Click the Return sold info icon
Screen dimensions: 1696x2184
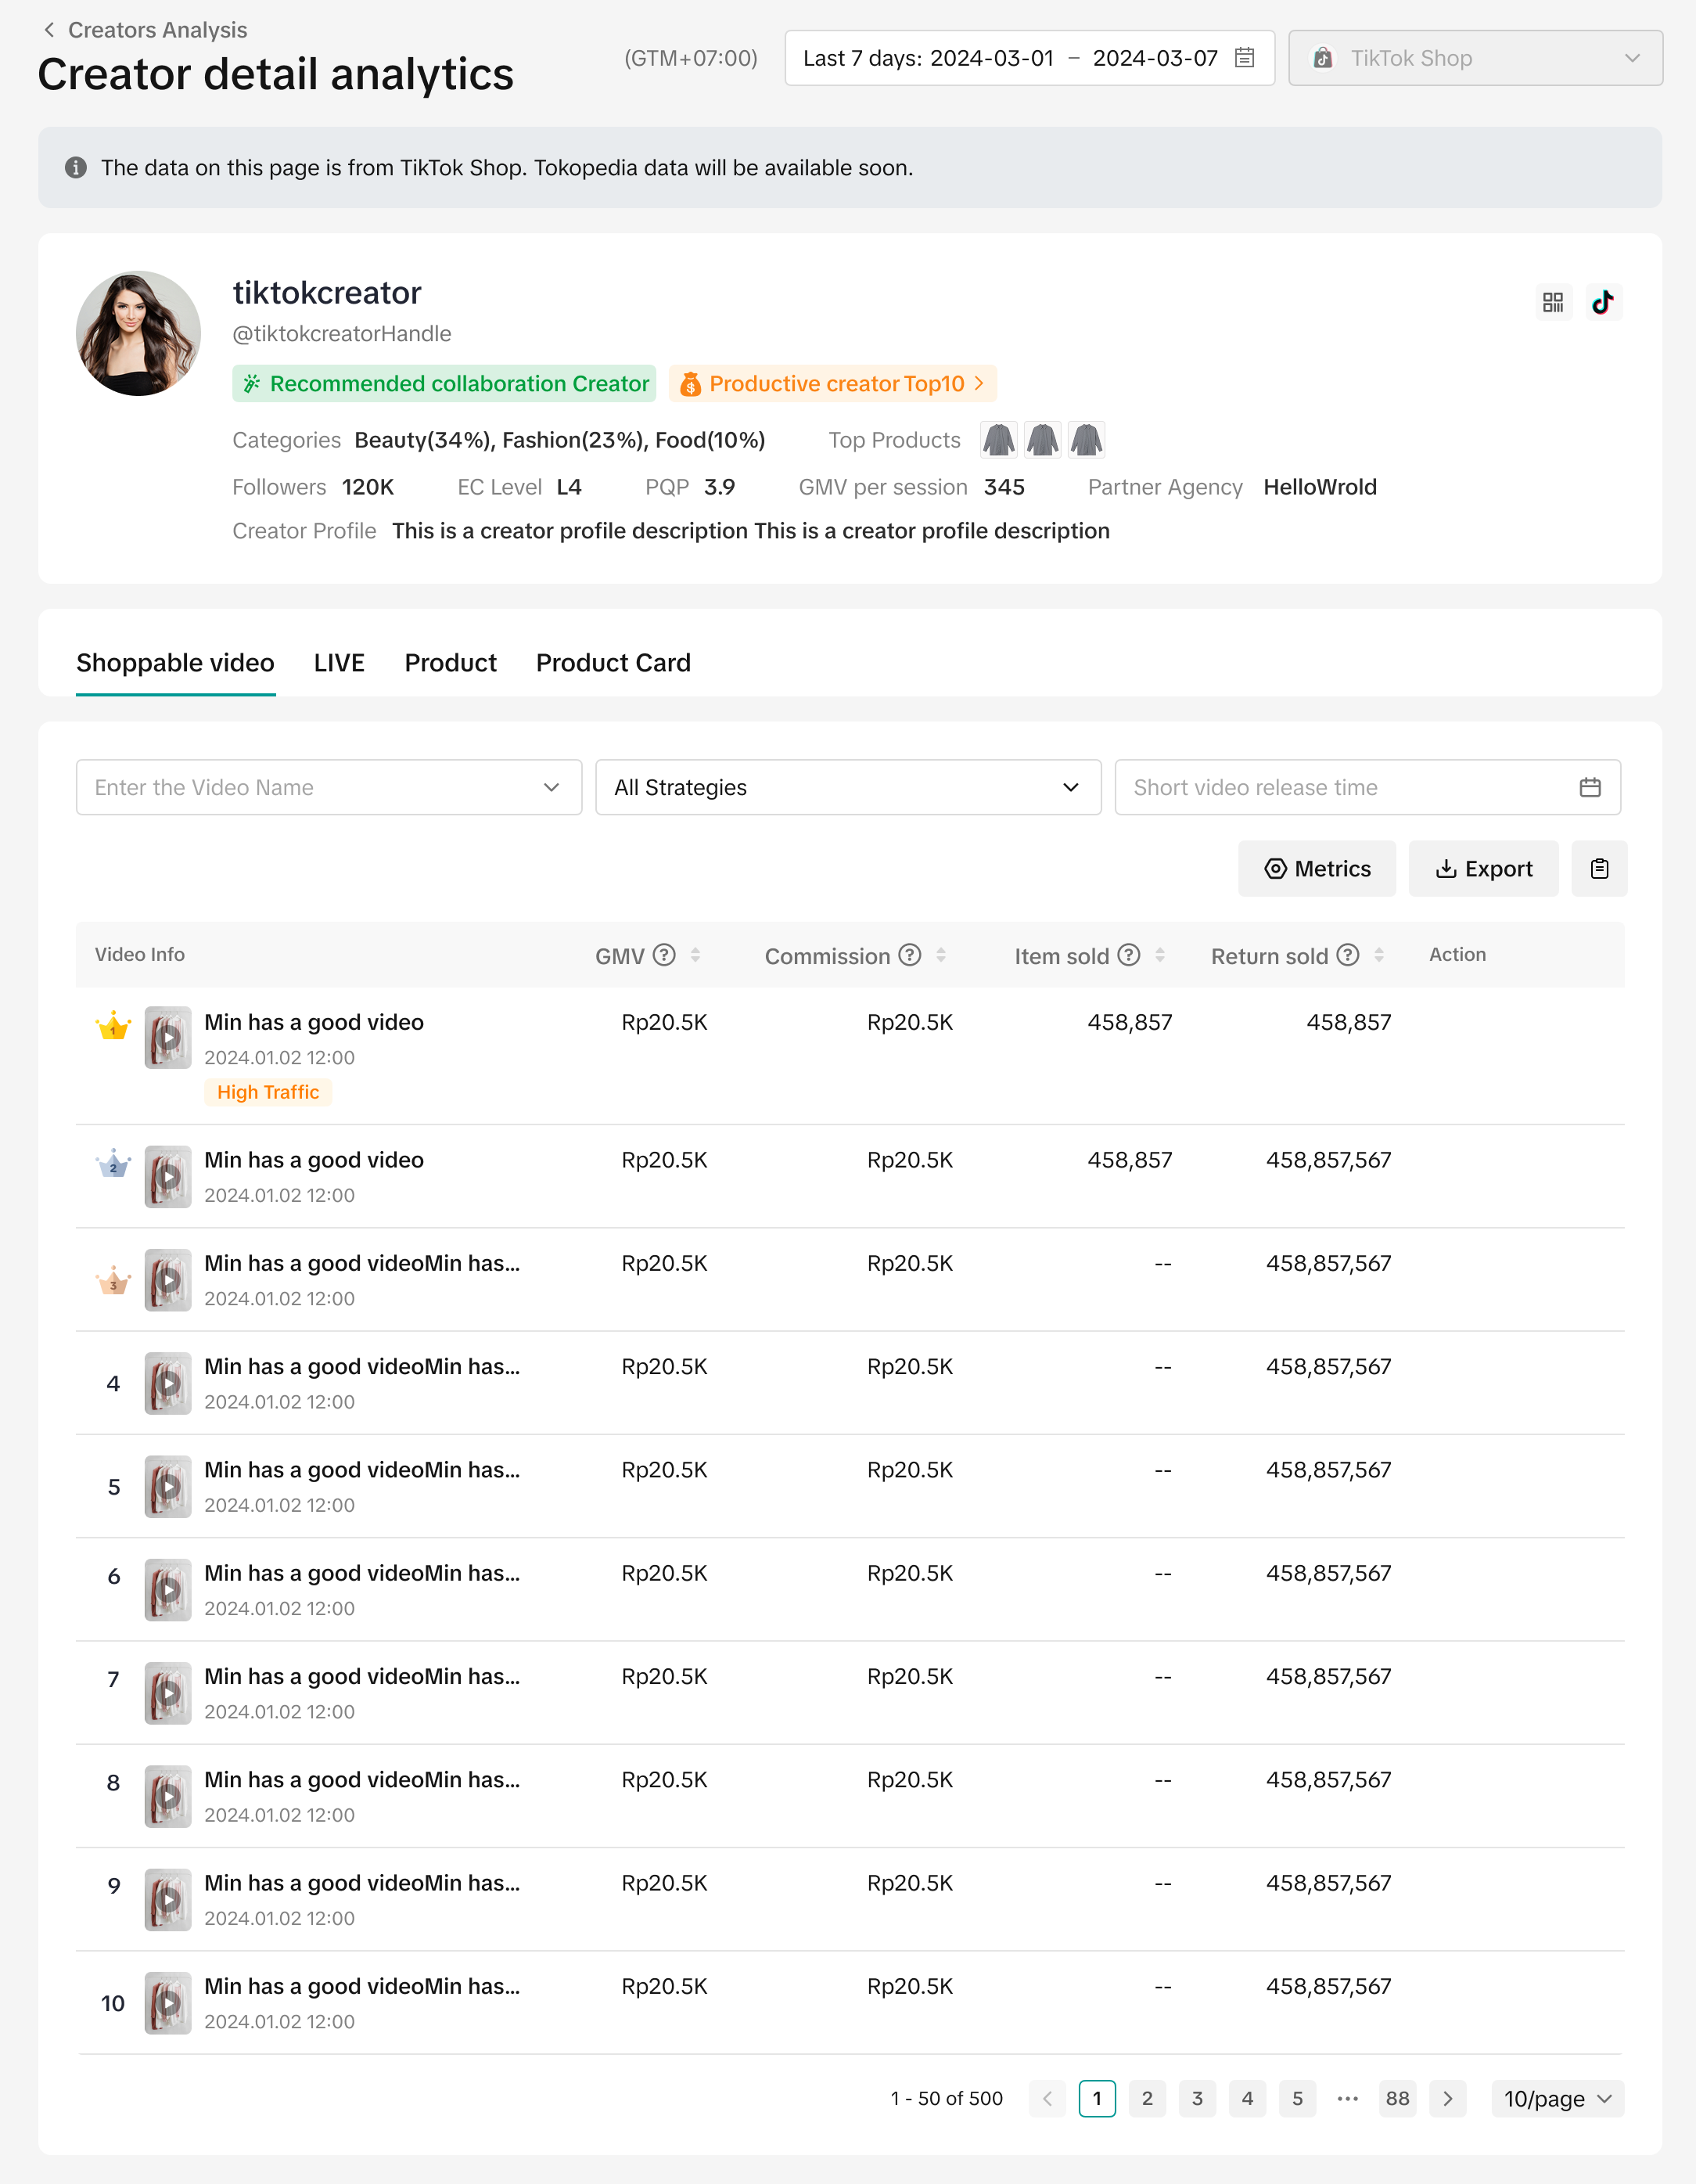(x=1347, y=955)
